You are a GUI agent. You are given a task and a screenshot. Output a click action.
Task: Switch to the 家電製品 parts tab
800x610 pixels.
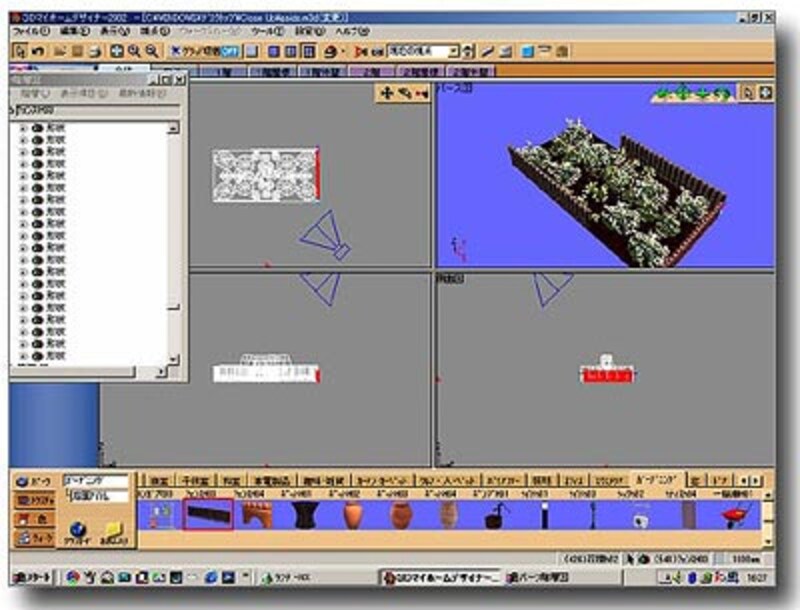point(272,480)
